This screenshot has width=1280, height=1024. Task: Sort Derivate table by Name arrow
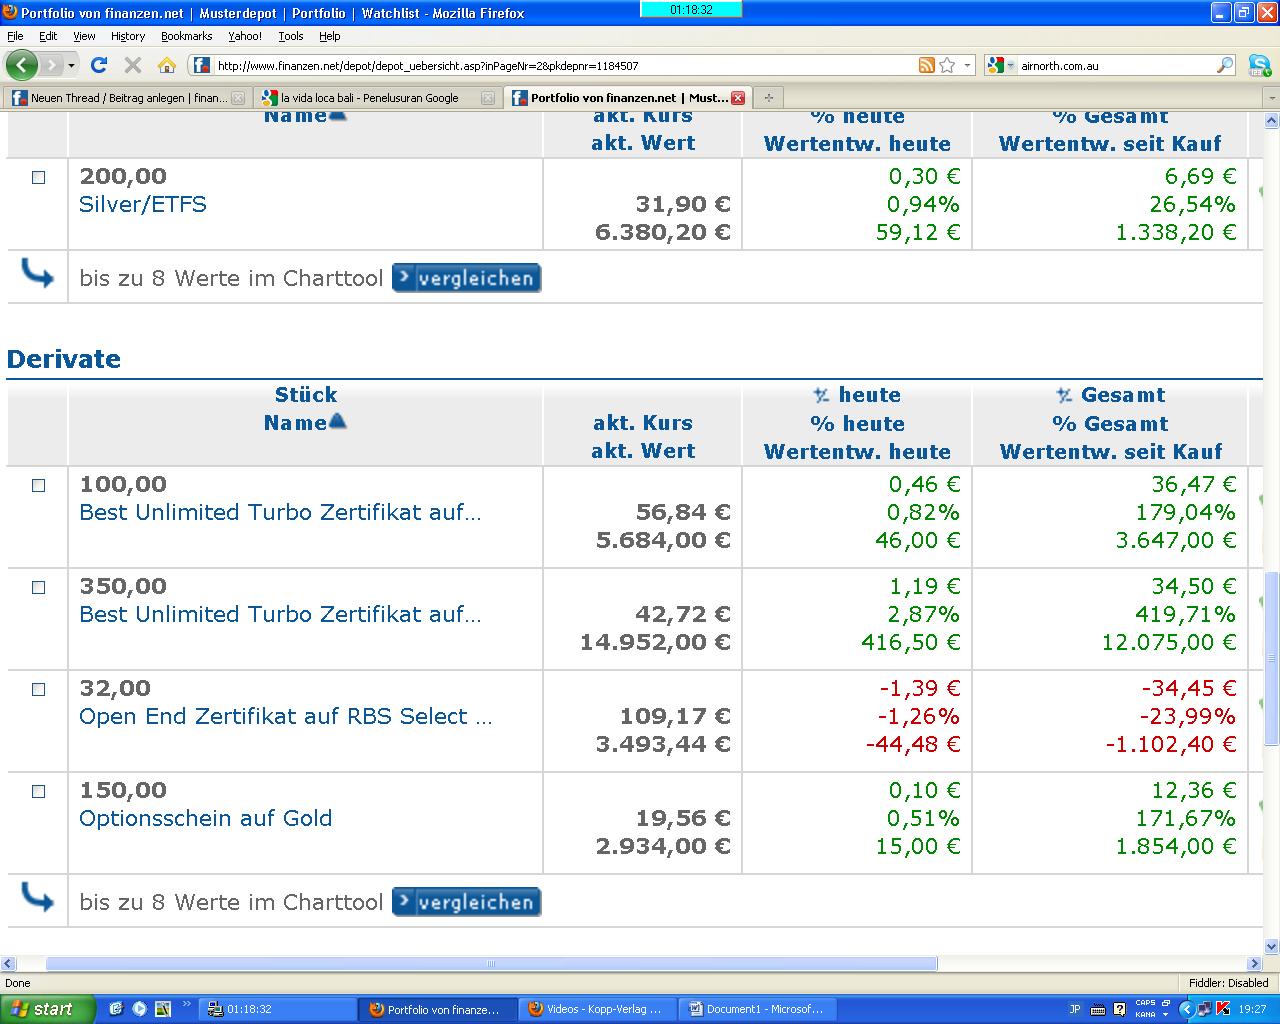point(337,421)
